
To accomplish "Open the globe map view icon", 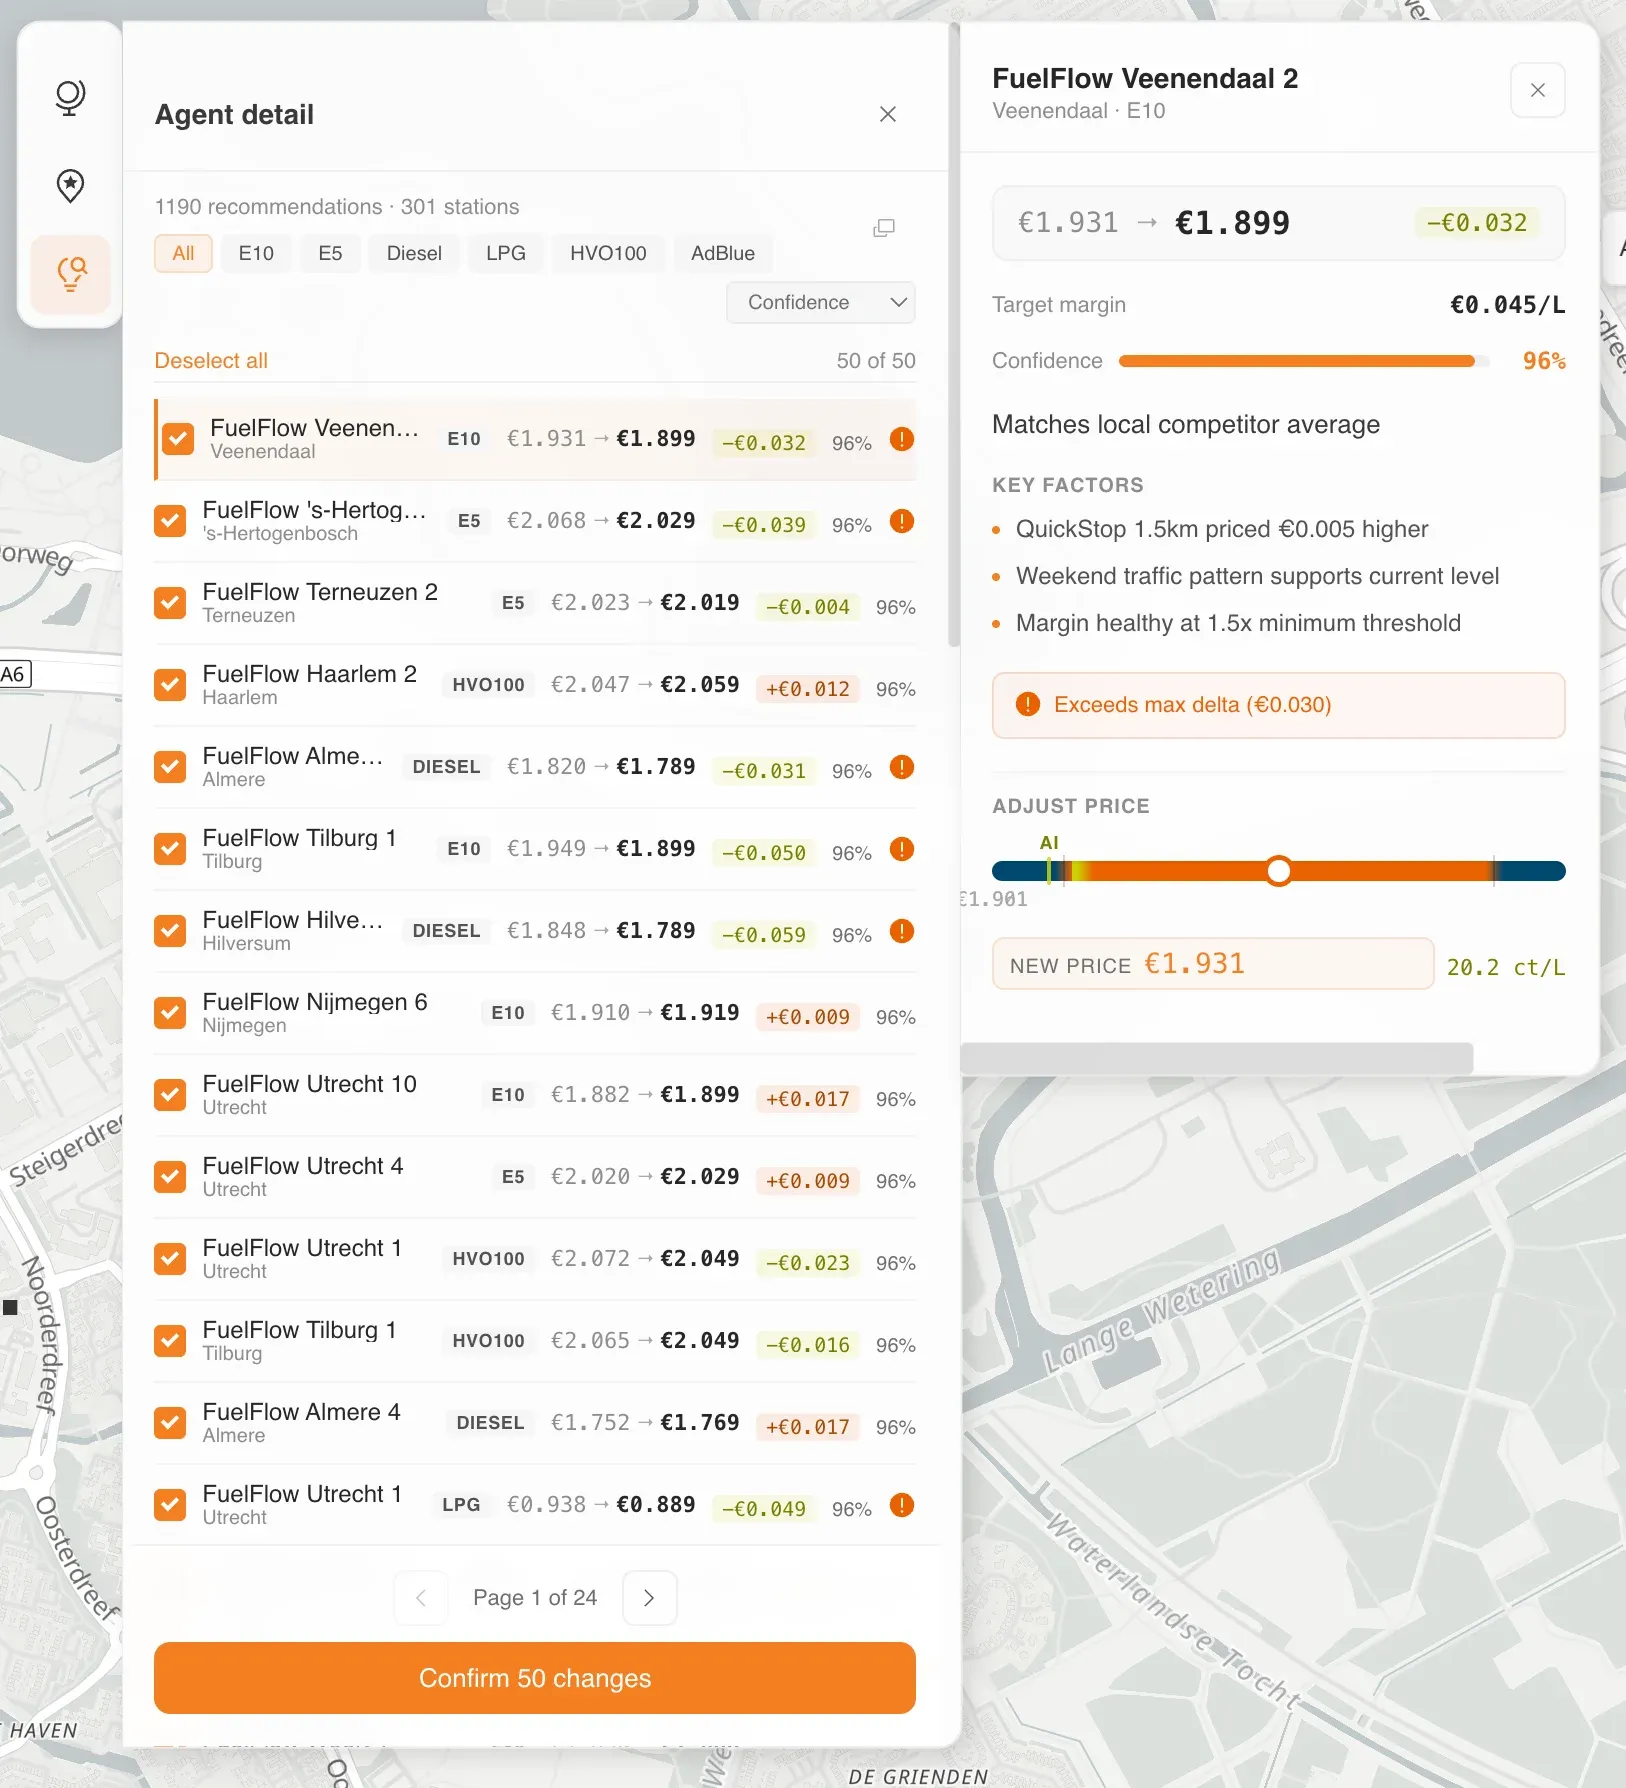I will click(x=70, y=98).
